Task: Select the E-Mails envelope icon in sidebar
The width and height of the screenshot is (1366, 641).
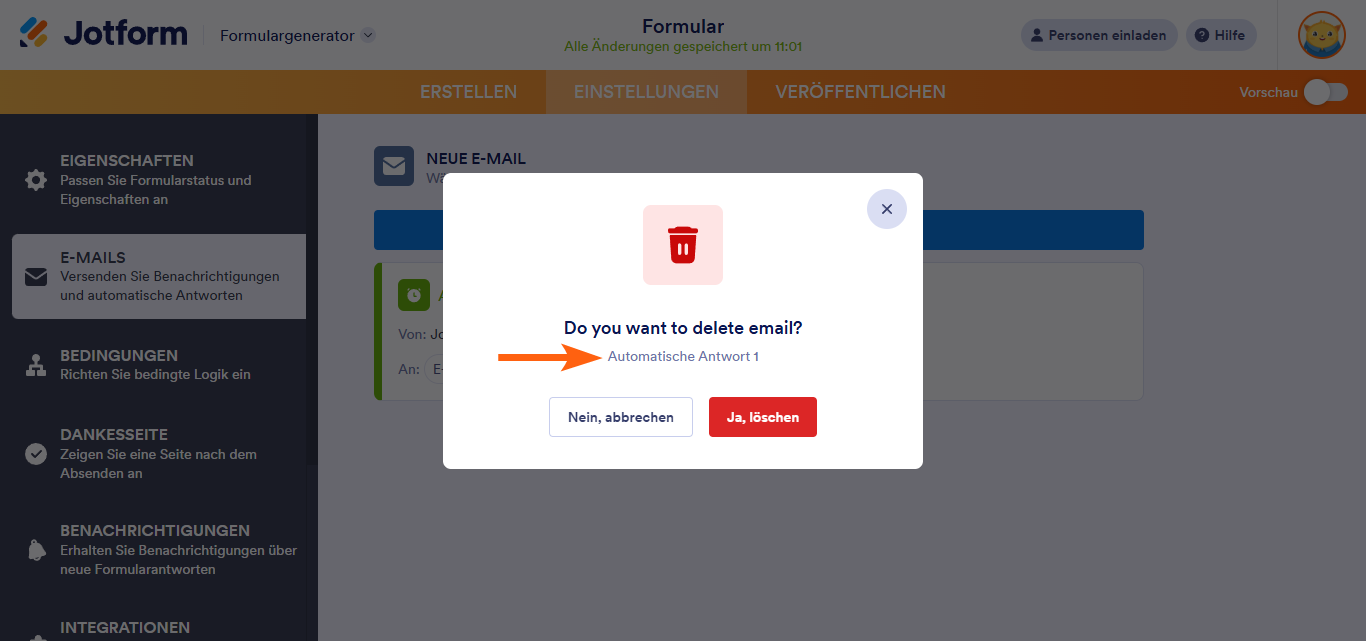Action: pos(36,277)
